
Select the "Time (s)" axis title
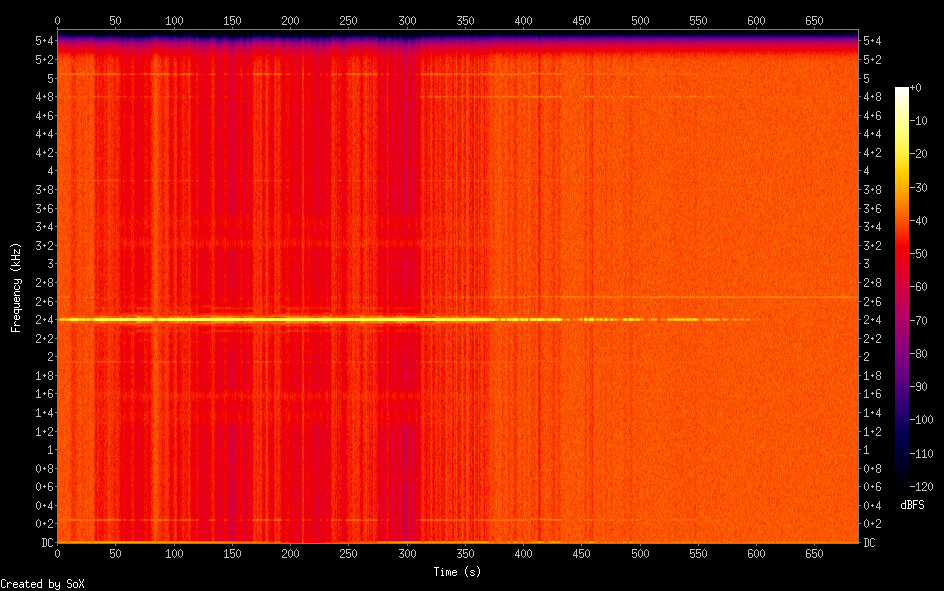458,572
